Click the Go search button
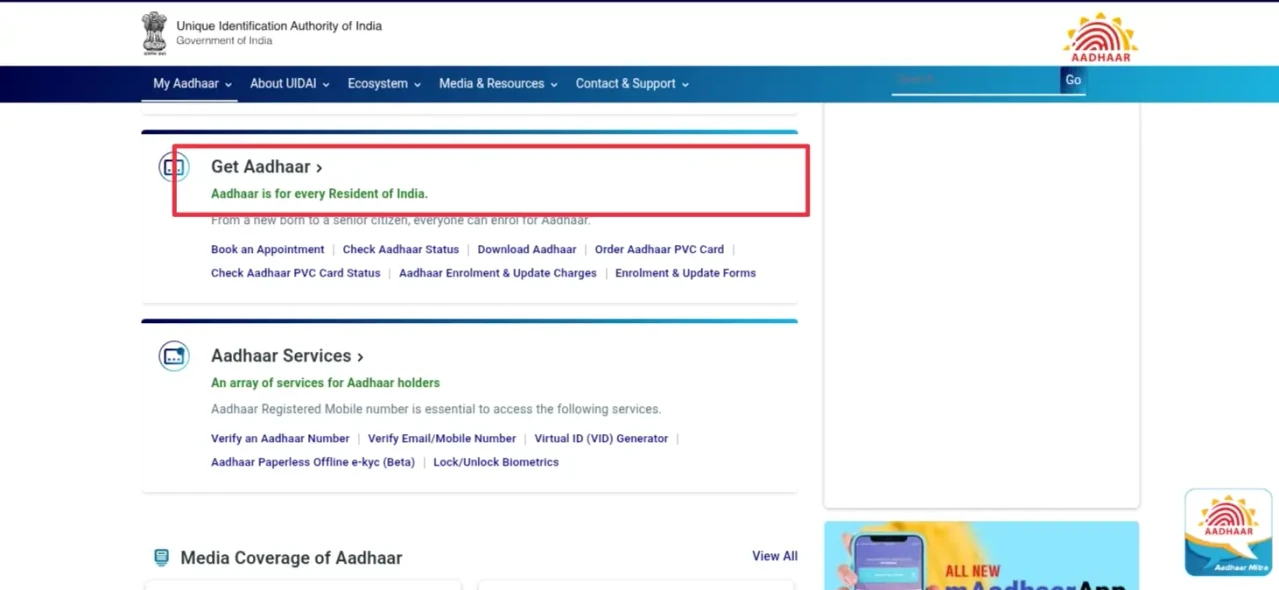The height and width of the screenshot is (590, 1279). point(1073,80)
